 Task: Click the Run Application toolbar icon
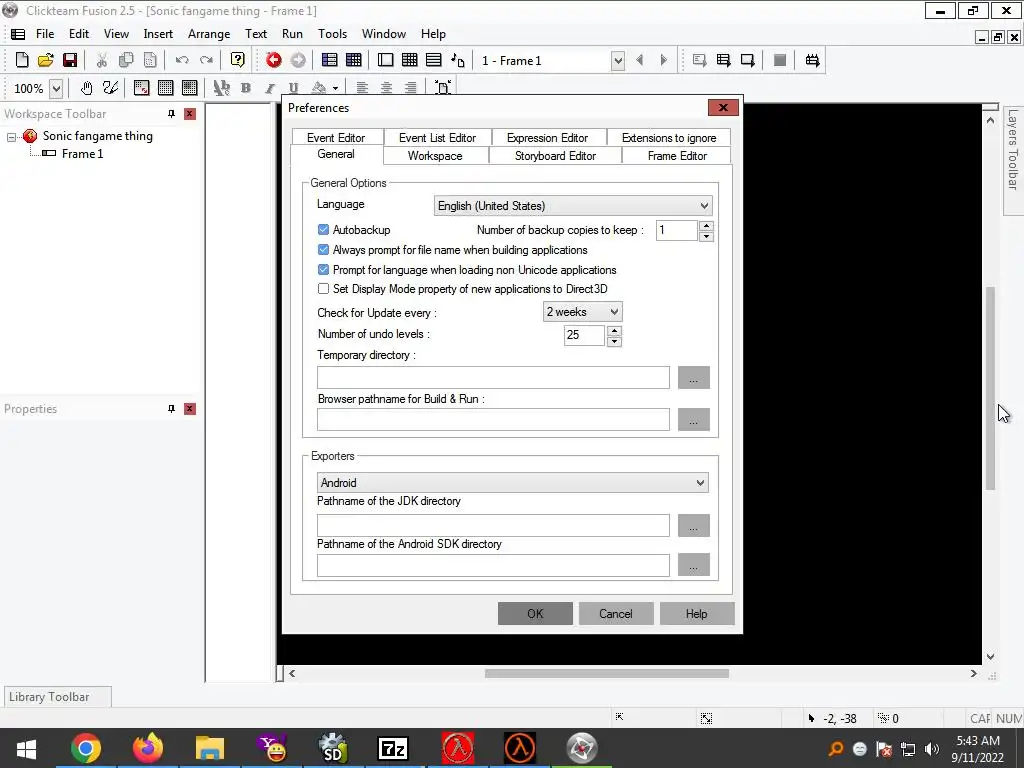coord(723,60)
